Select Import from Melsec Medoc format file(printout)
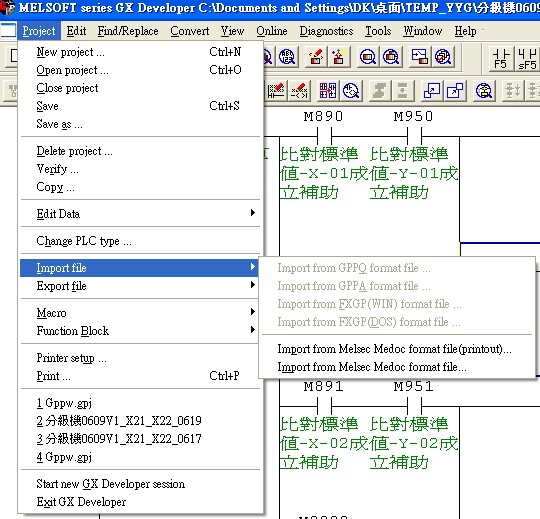Viewport: 540px width, 519px height. 395,349
